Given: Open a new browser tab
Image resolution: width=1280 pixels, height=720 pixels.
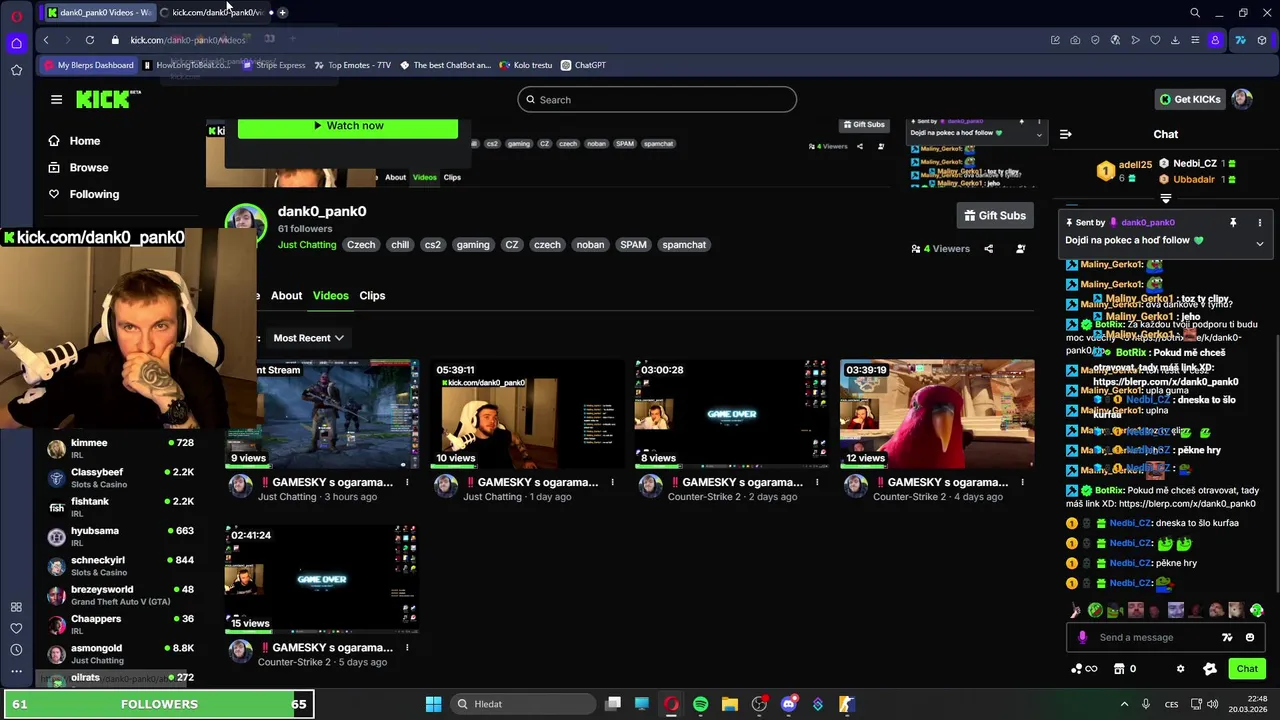Looking at the screenshot, I should pyautogui.click(x=283, y=12).
